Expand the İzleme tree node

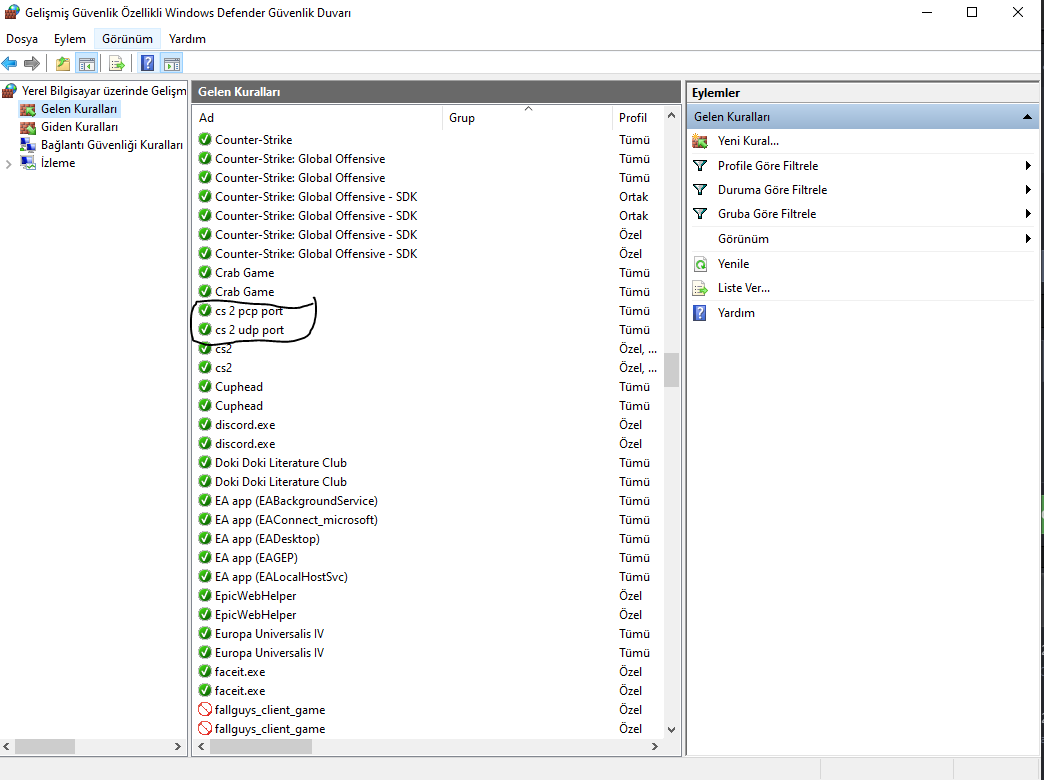click(9, 163)
